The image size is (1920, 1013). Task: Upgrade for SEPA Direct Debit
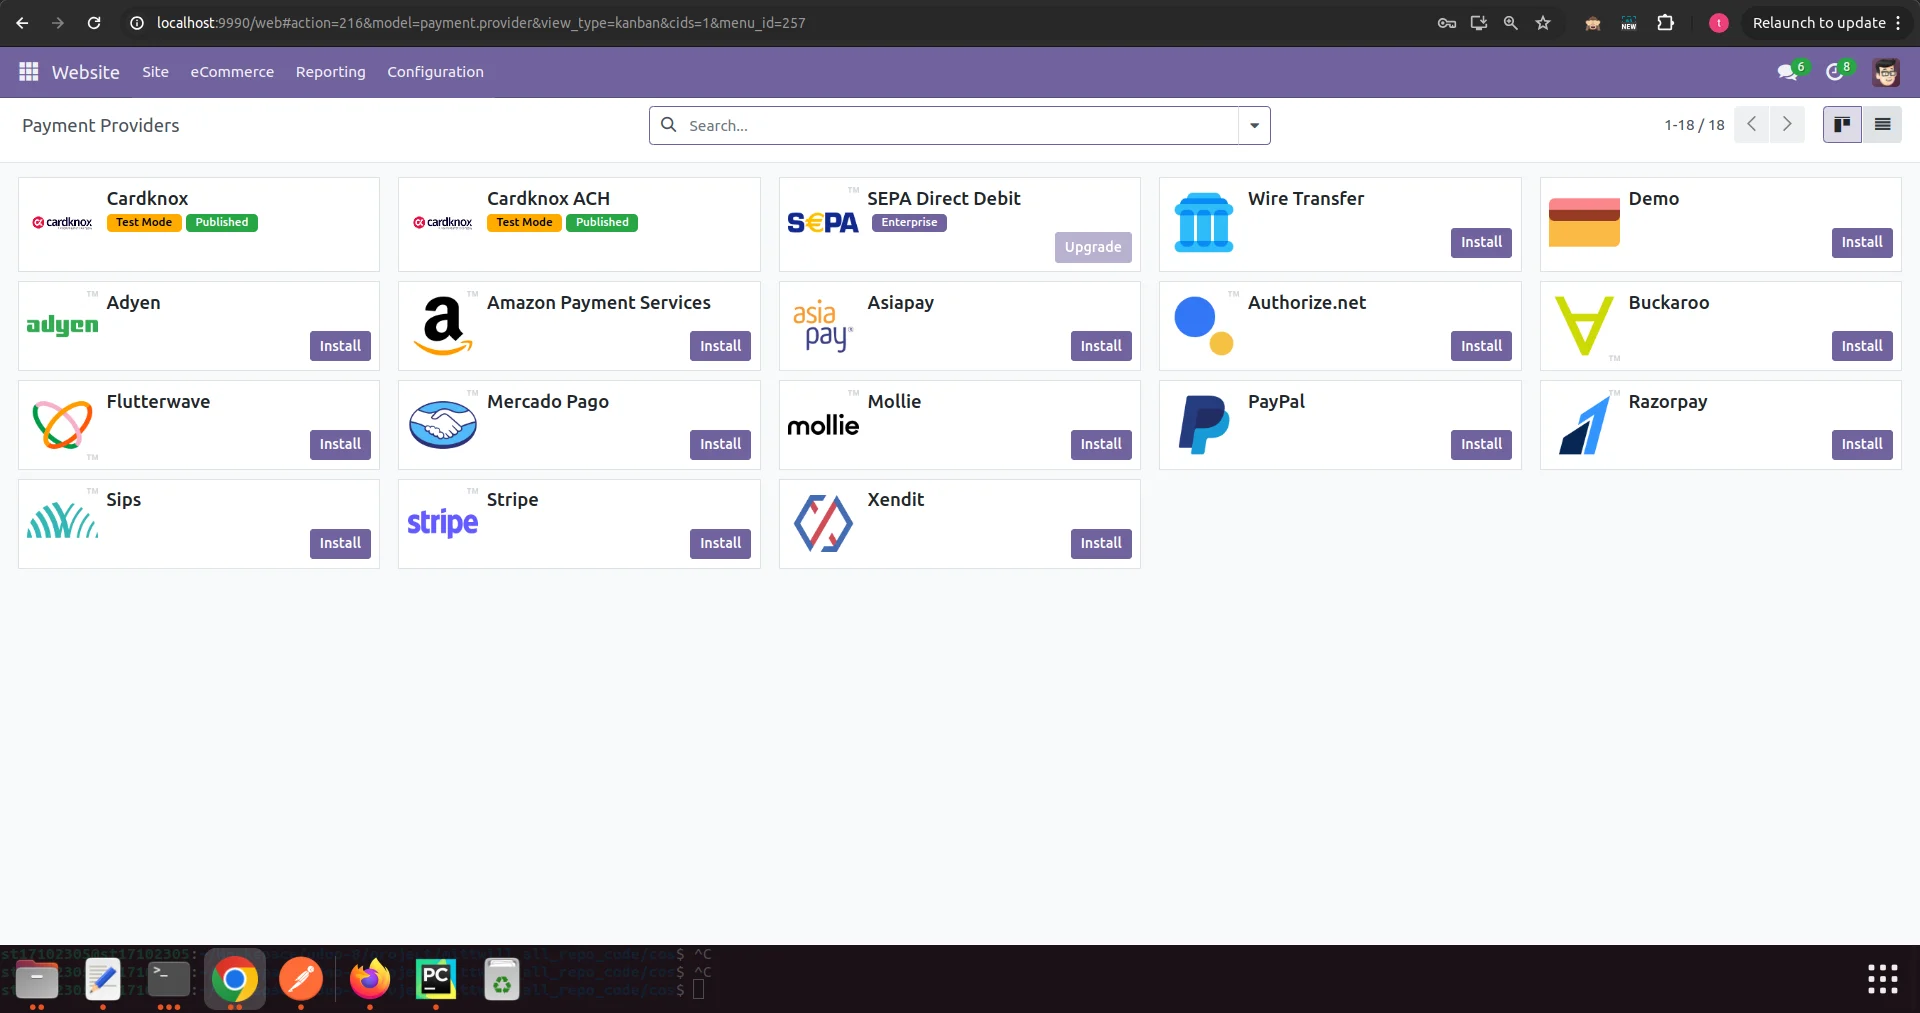pos(1093,247)
